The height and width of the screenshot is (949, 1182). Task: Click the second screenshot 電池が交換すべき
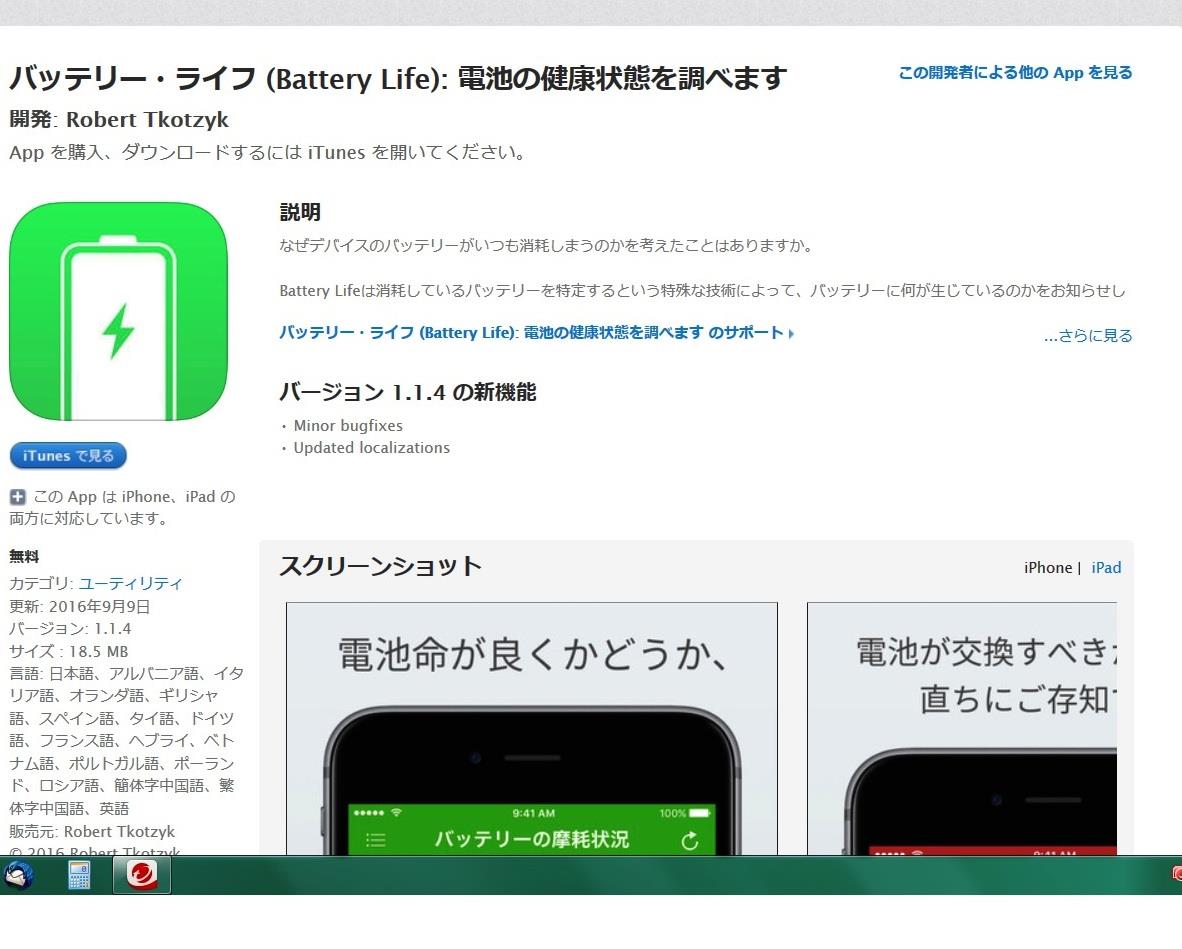click(x=962, y=728)
